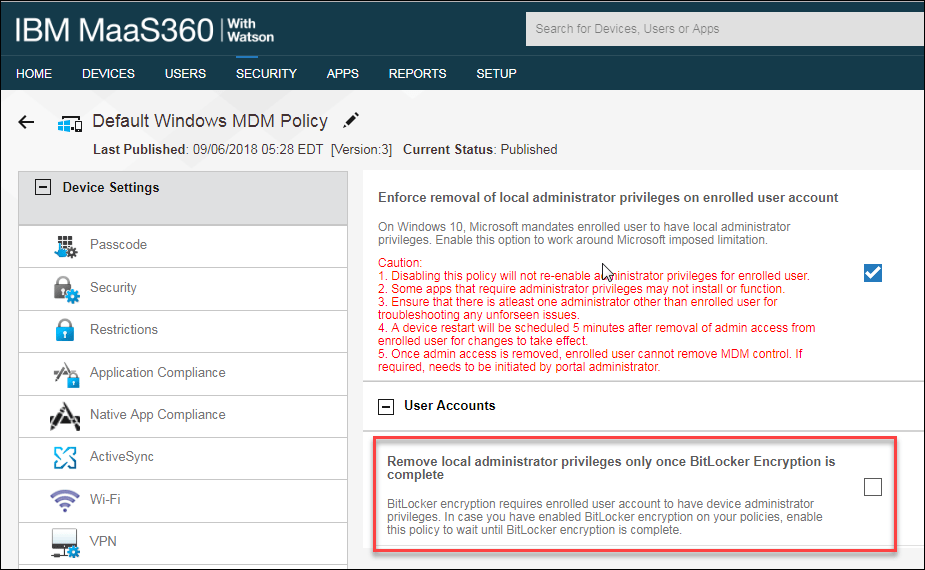Open the HOME menu
The width and height of the screenshot is (925, 570).
tap(34, 74)
